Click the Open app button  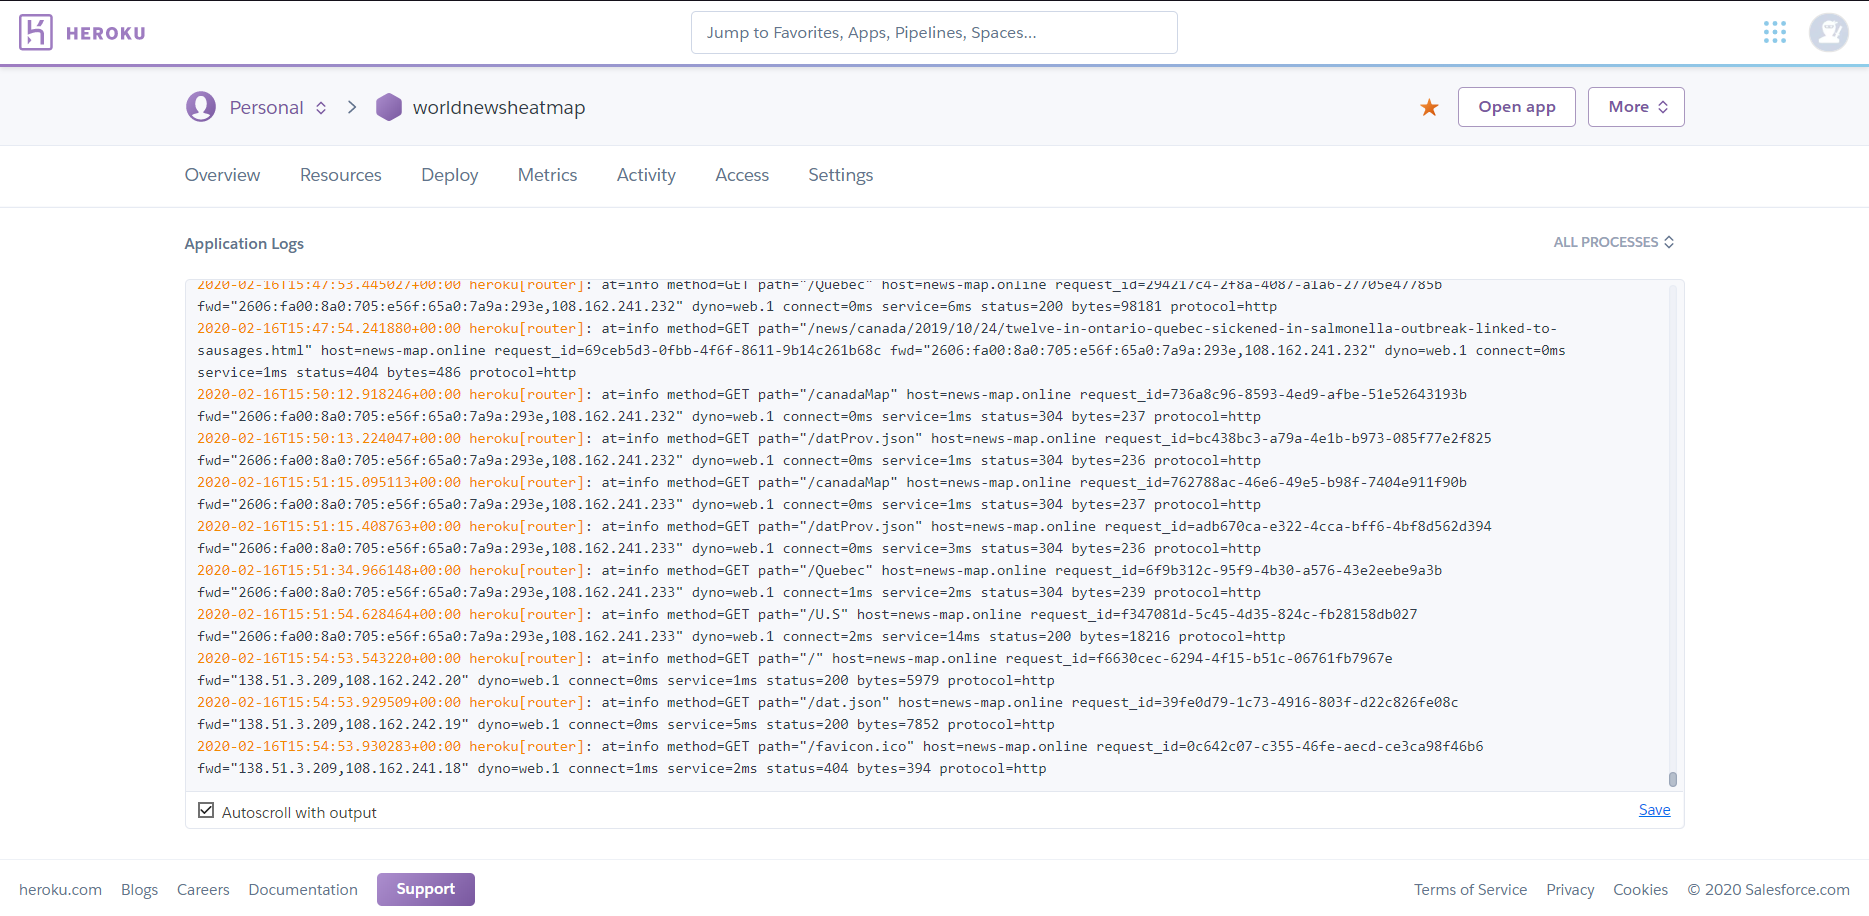coord(1517,107)
